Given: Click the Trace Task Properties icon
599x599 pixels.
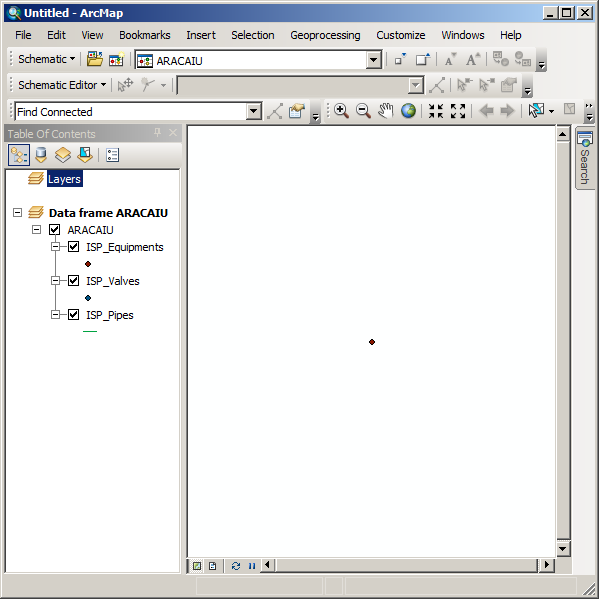Looking at the screenshot, I should click(x=297, y=111).
